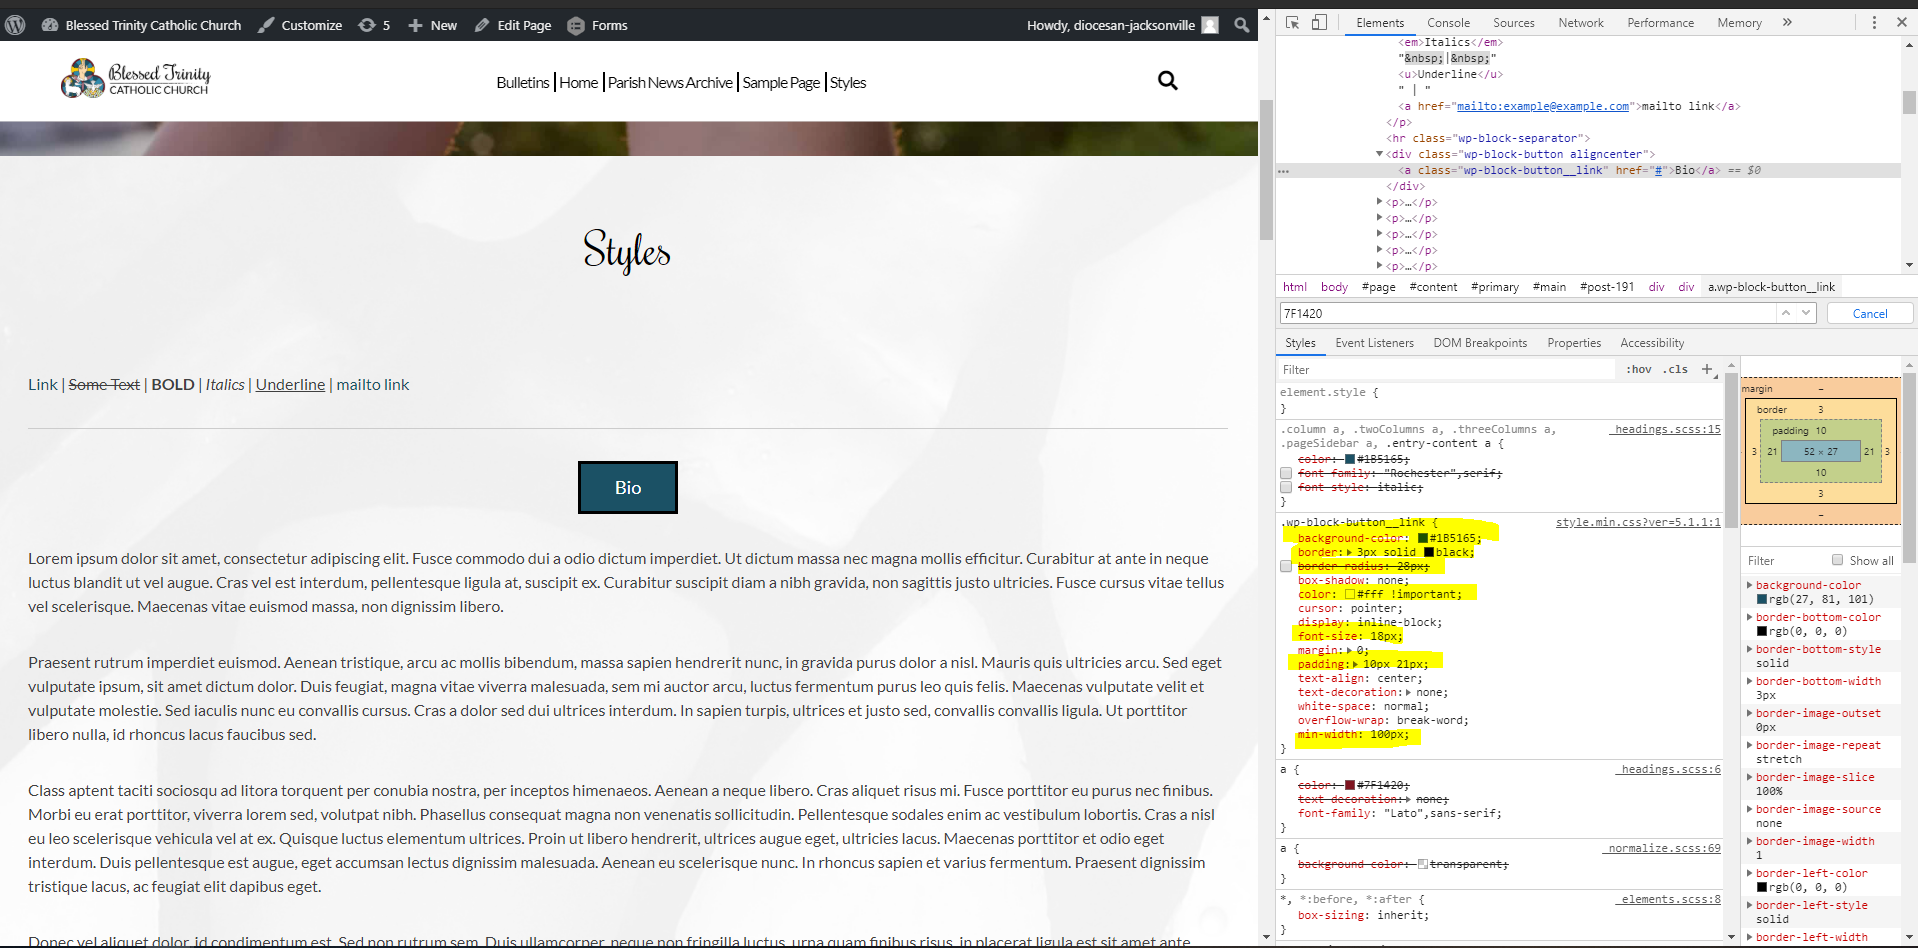Open color picker for black border swatch
The height and width of the screenshot is (948, 1918).
[x=1429, y=552]
